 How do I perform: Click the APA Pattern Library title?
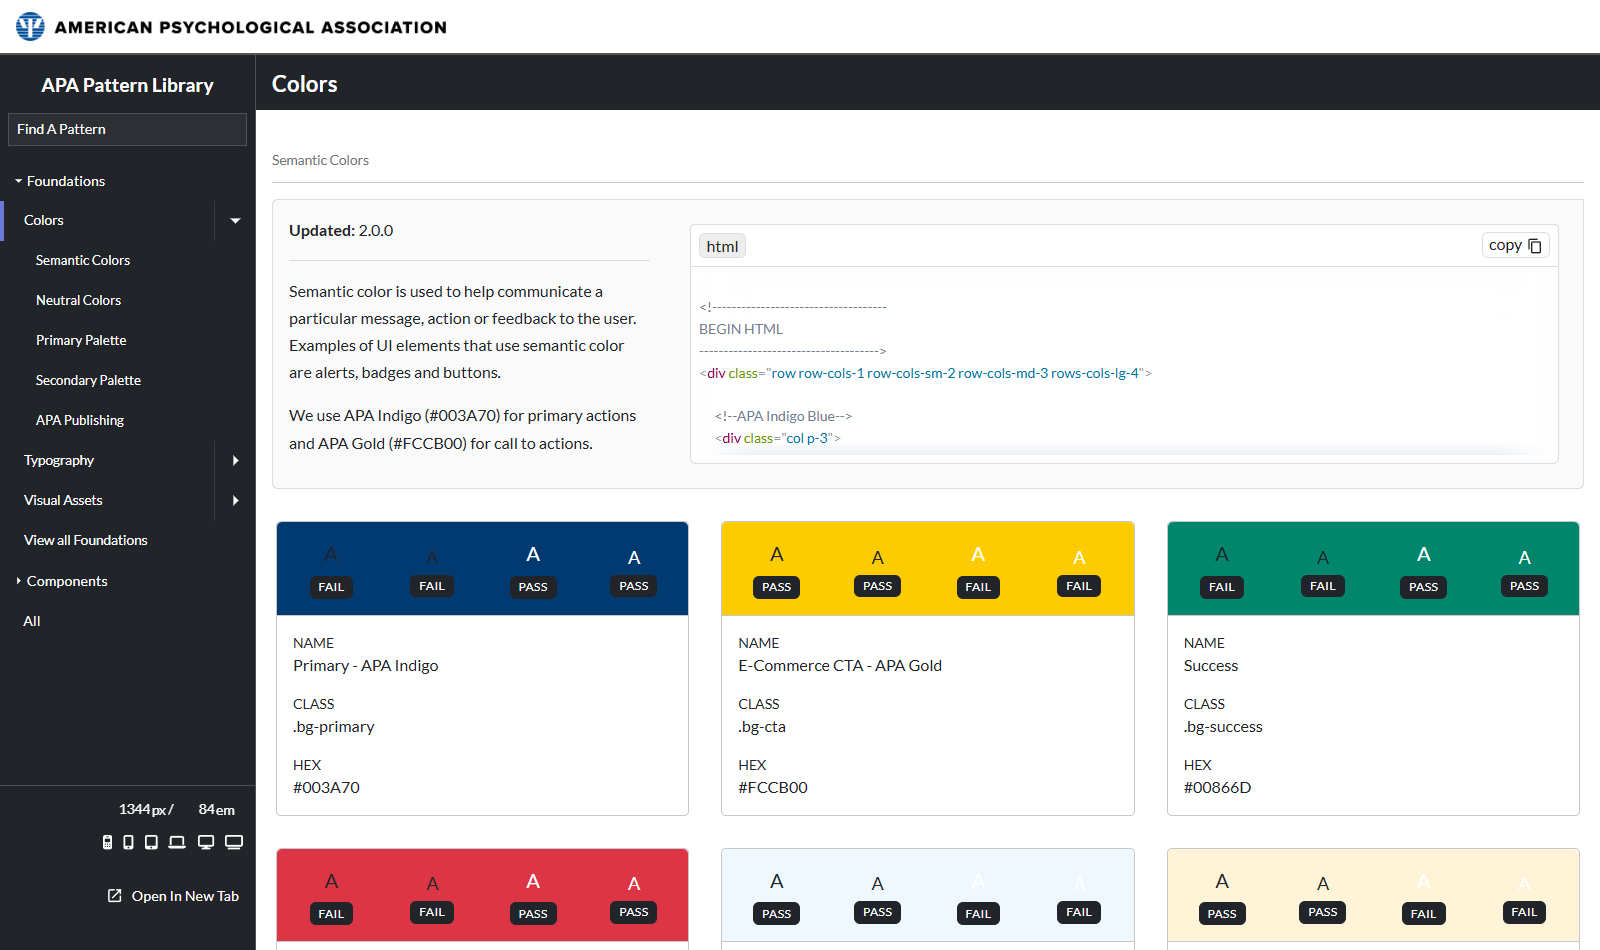(127, 85)
